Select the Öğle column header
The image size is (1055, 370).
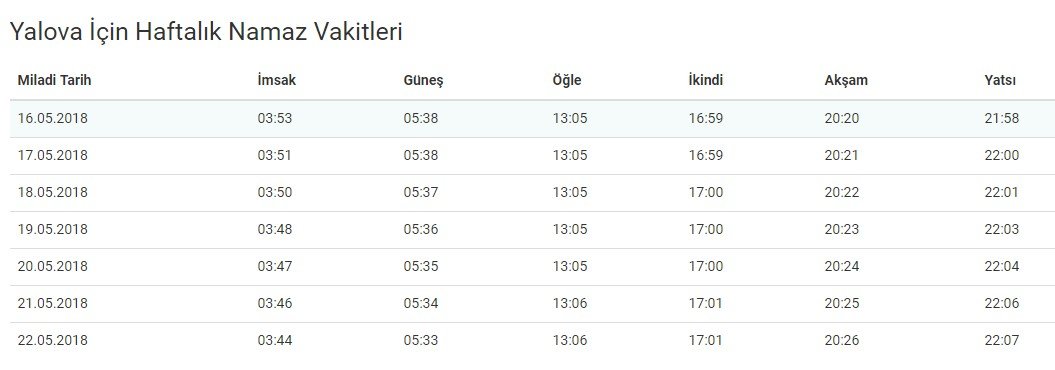point(567,81)
